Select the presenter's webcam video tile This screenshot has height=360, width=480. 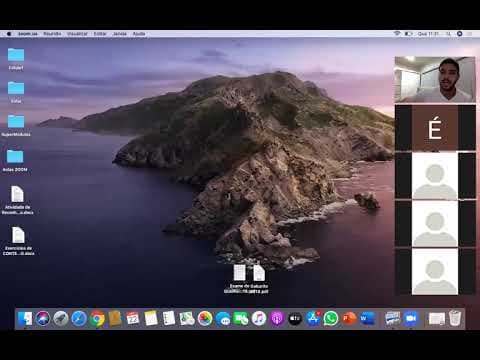[435, 79]
